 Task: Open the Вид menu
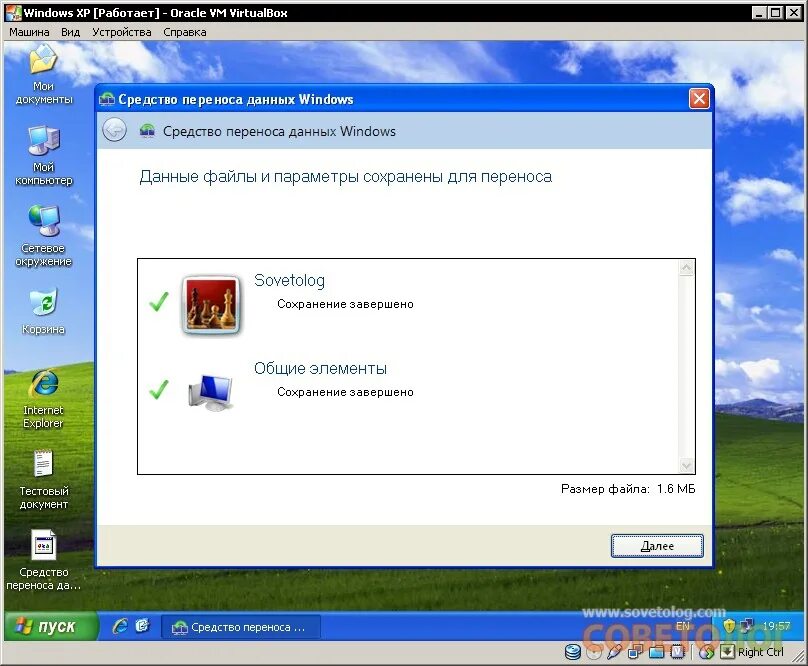coord(71,32)
